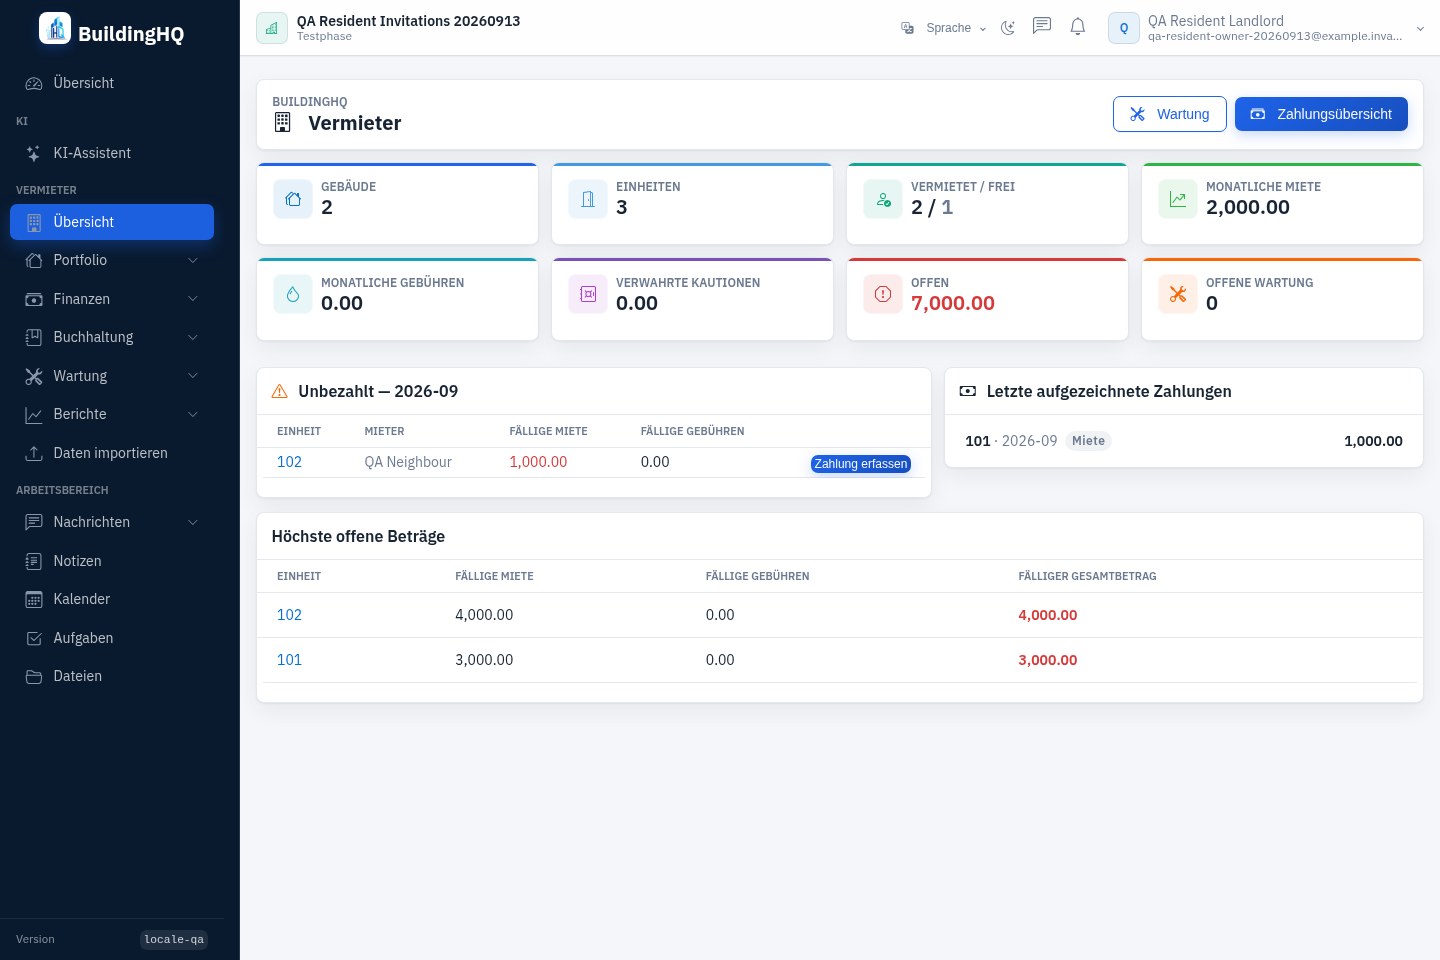
Task: Expand the Portfolio sidebar section
Action: (x=112, y=260)
